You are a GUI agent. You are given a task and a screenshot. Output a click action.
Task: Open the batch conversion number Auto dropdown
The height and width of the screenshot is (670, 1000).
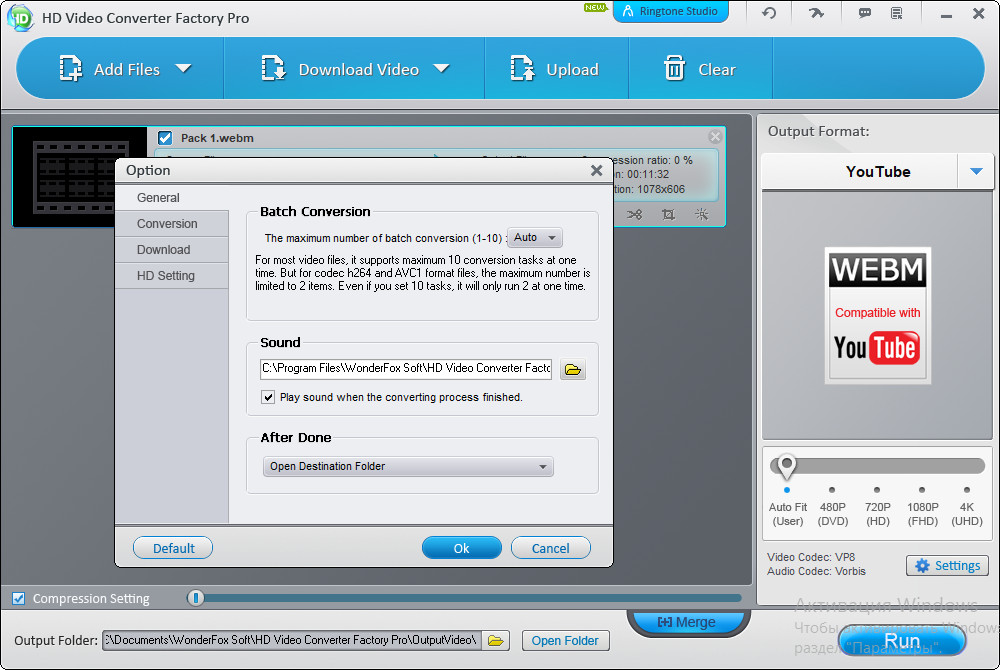coord(535,238)
